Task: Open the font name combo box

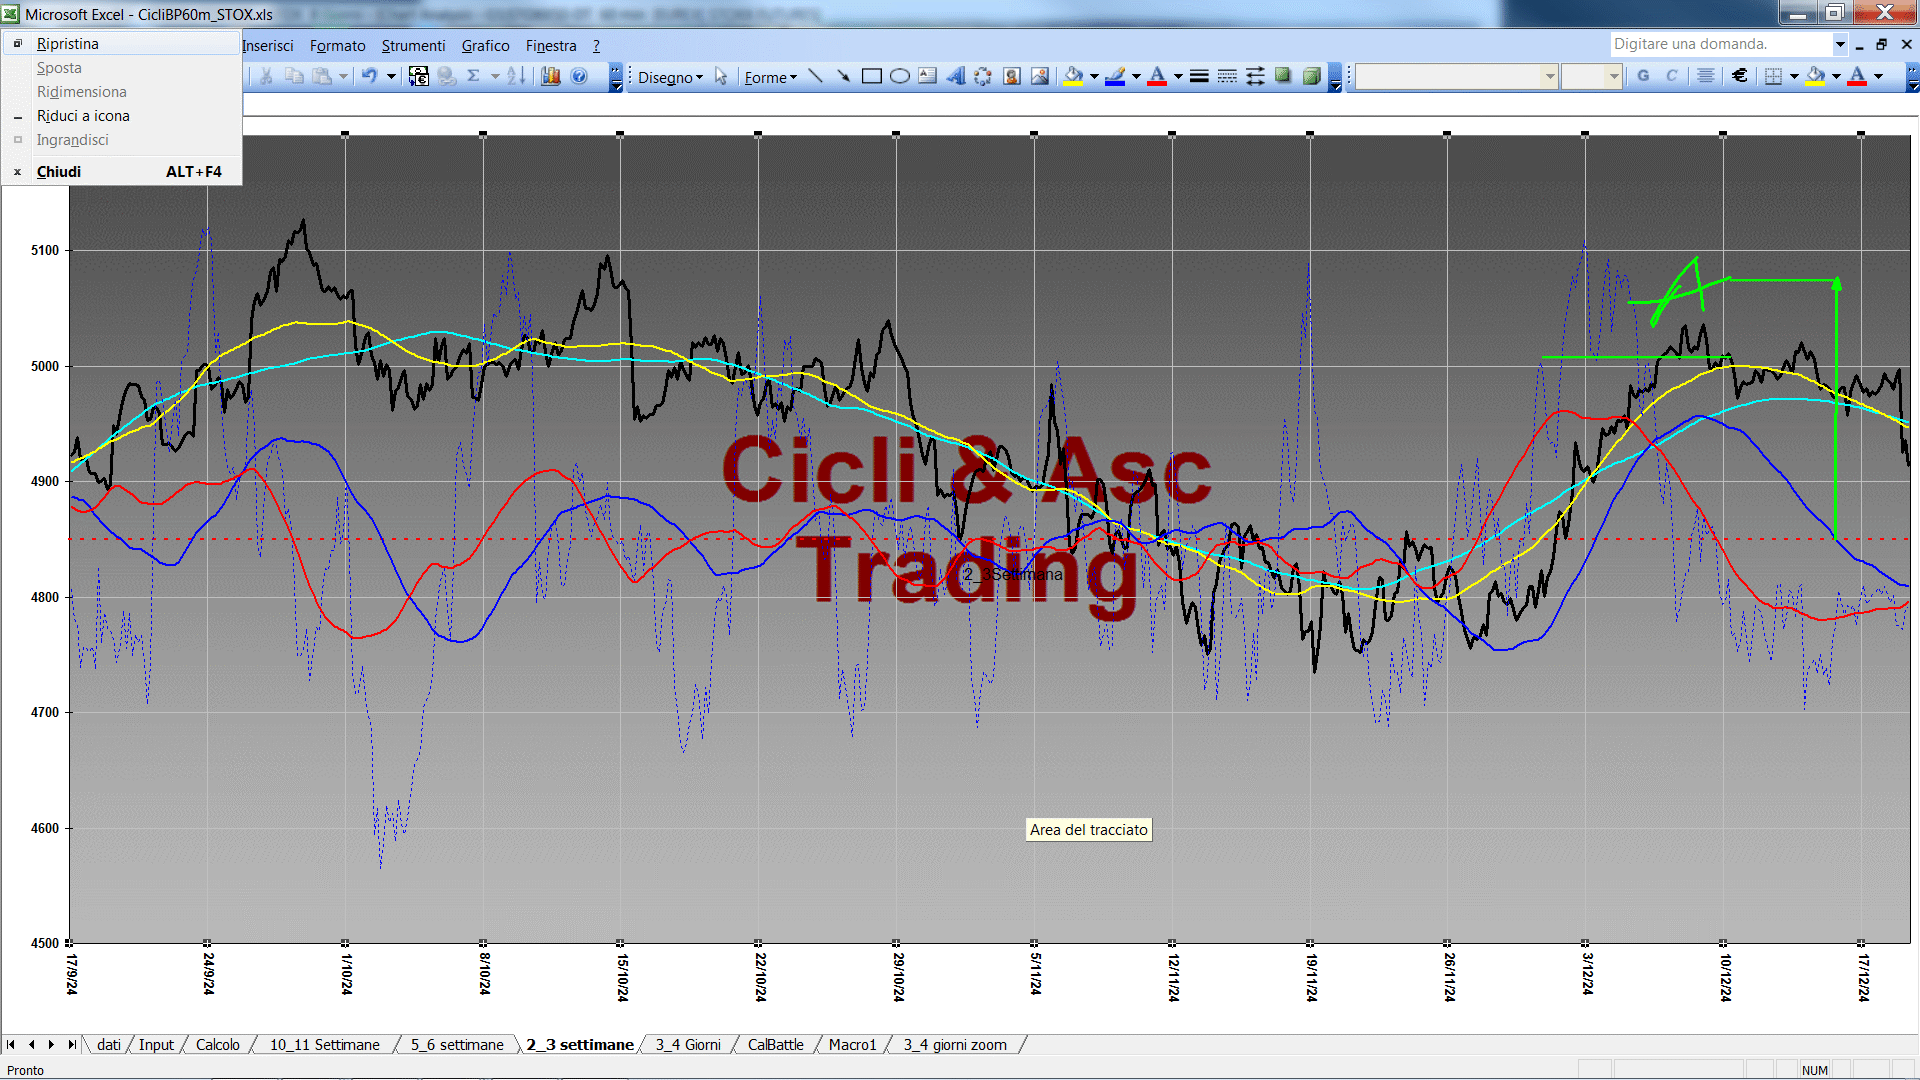Action: pos(1457,76)
